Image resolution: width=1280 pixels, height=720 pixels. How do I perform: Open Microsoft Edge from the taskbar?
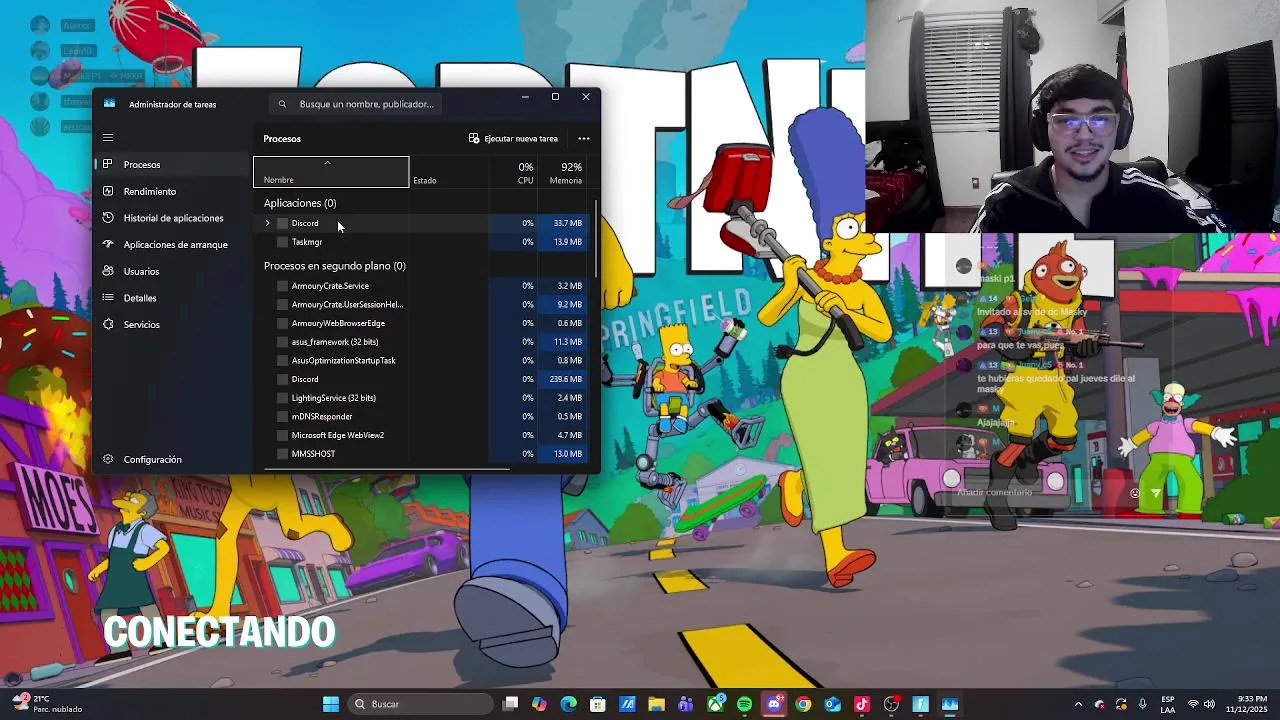tap(569, 704)
